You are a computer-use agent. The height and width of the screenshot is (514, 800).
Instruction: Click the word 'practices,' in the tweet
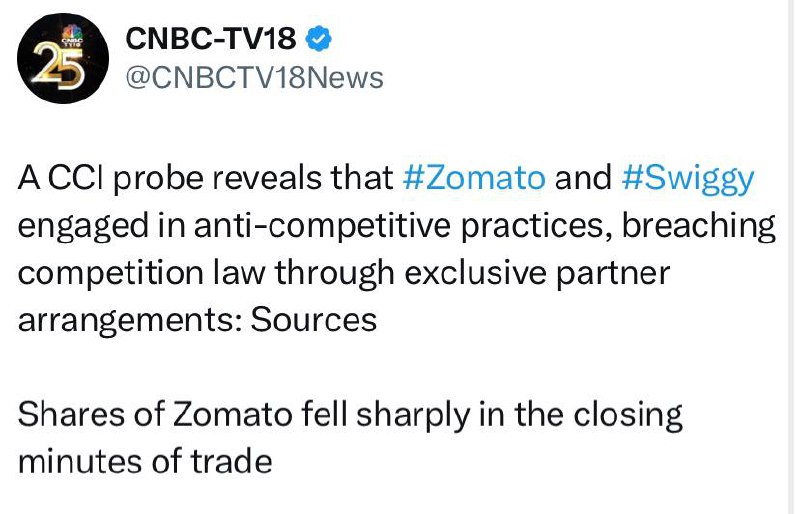click(536, 227)
